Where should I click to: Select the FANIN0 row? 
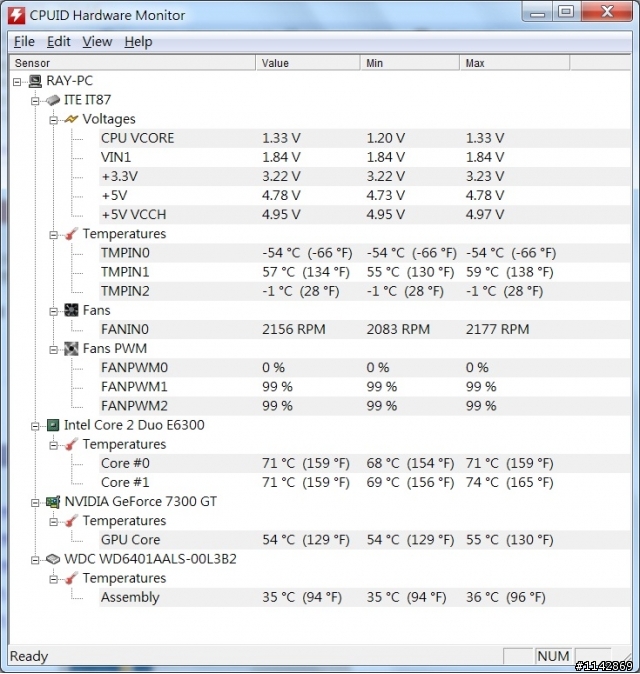click(x=364, y=329)
